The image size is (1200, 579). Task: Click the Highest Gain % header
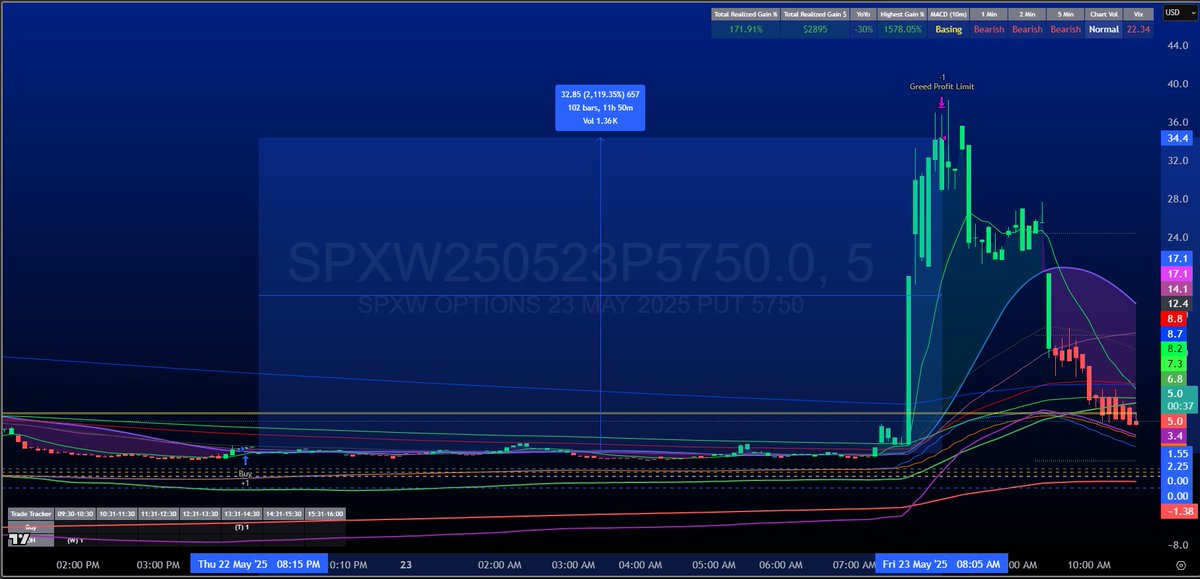pos(902,14)
